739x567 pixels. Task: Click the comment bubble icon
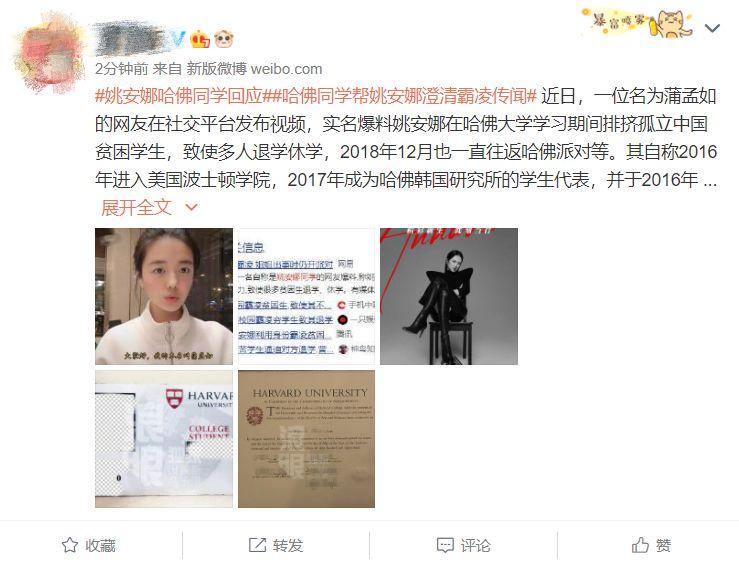445,545
